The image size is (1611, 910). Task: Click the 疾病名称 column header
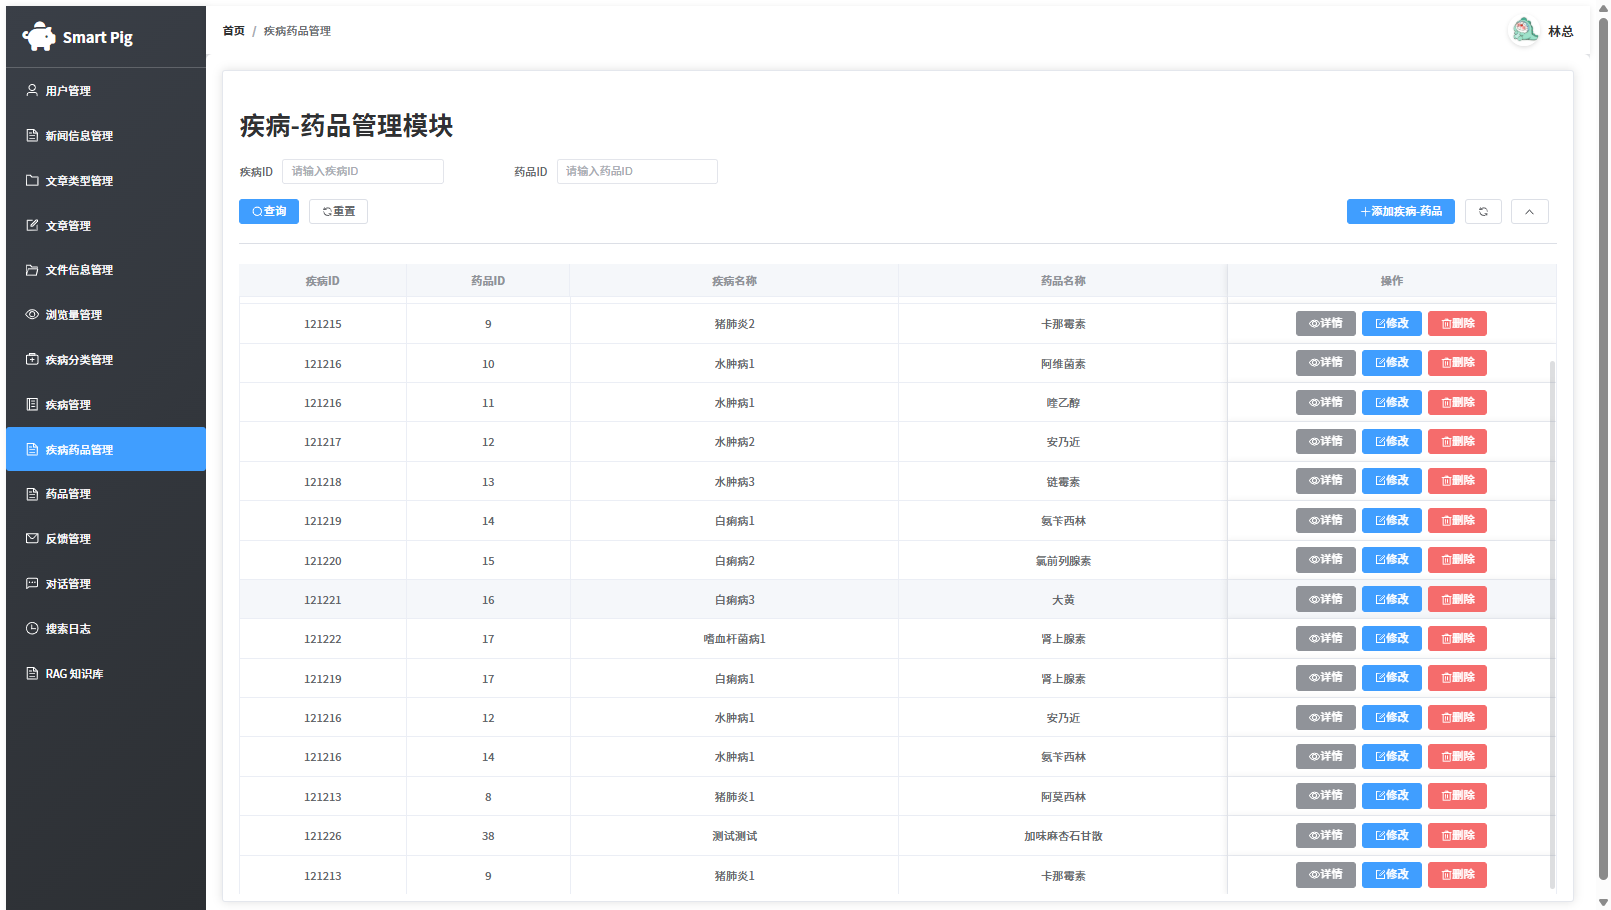tap(734, 281)
